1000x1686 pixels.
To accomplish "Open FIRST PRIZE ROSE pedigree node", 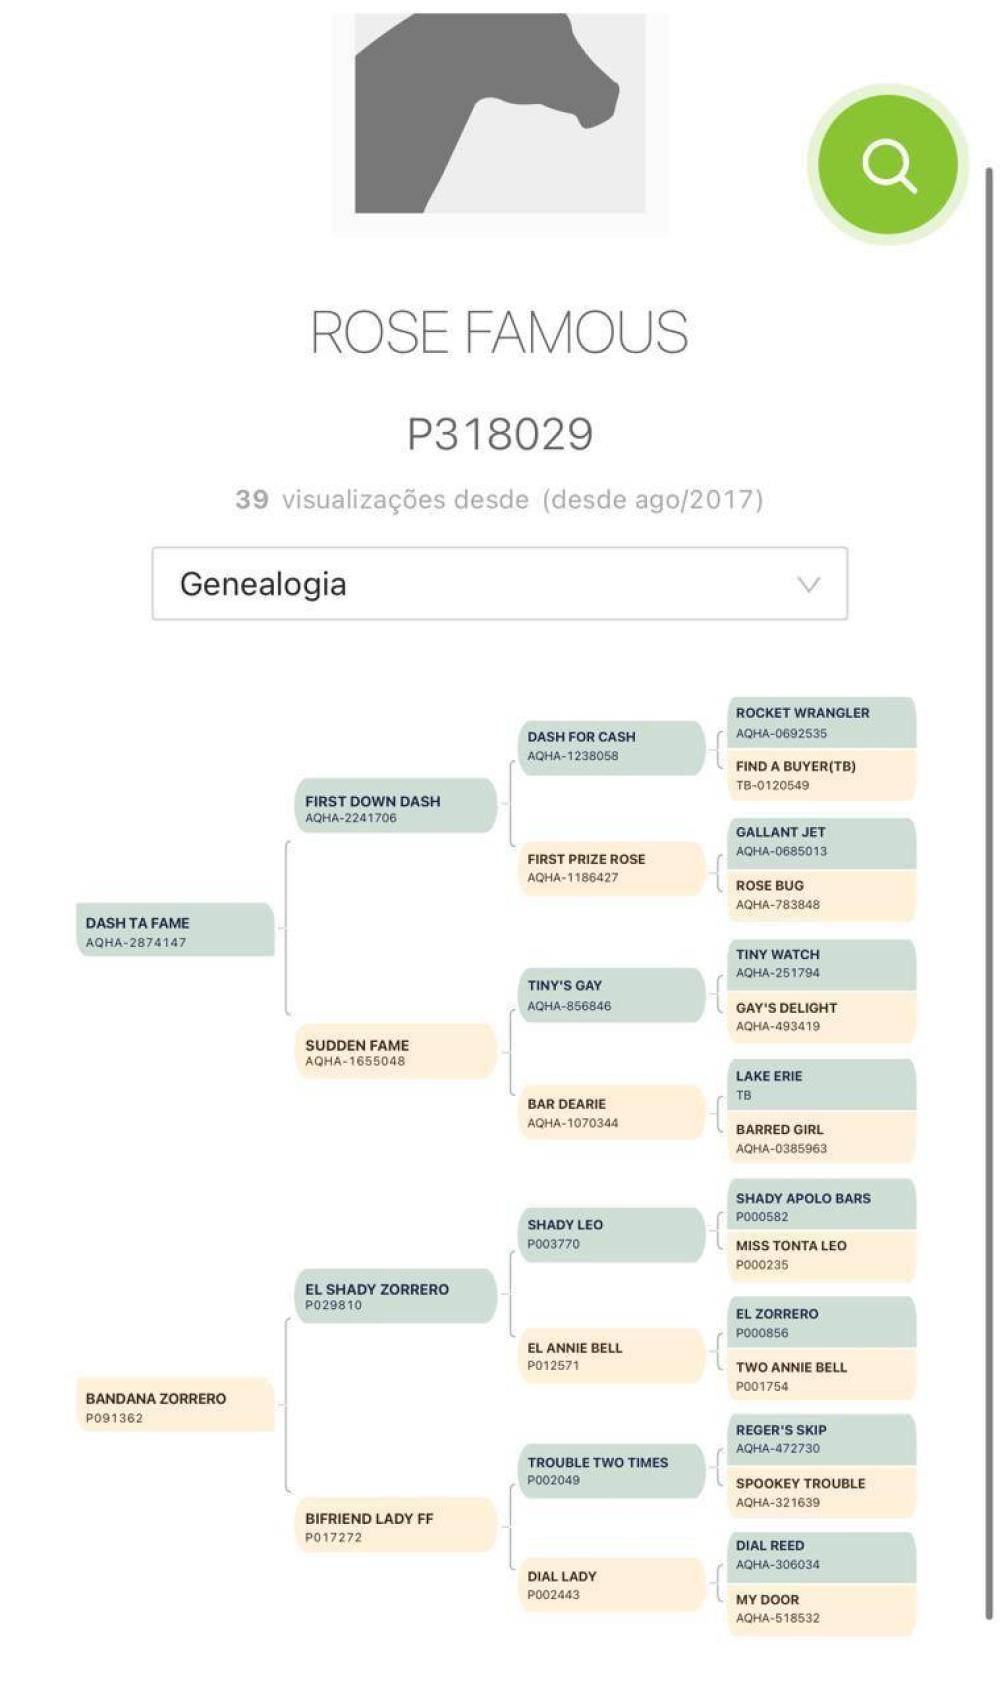I will [x=612, y=868].
